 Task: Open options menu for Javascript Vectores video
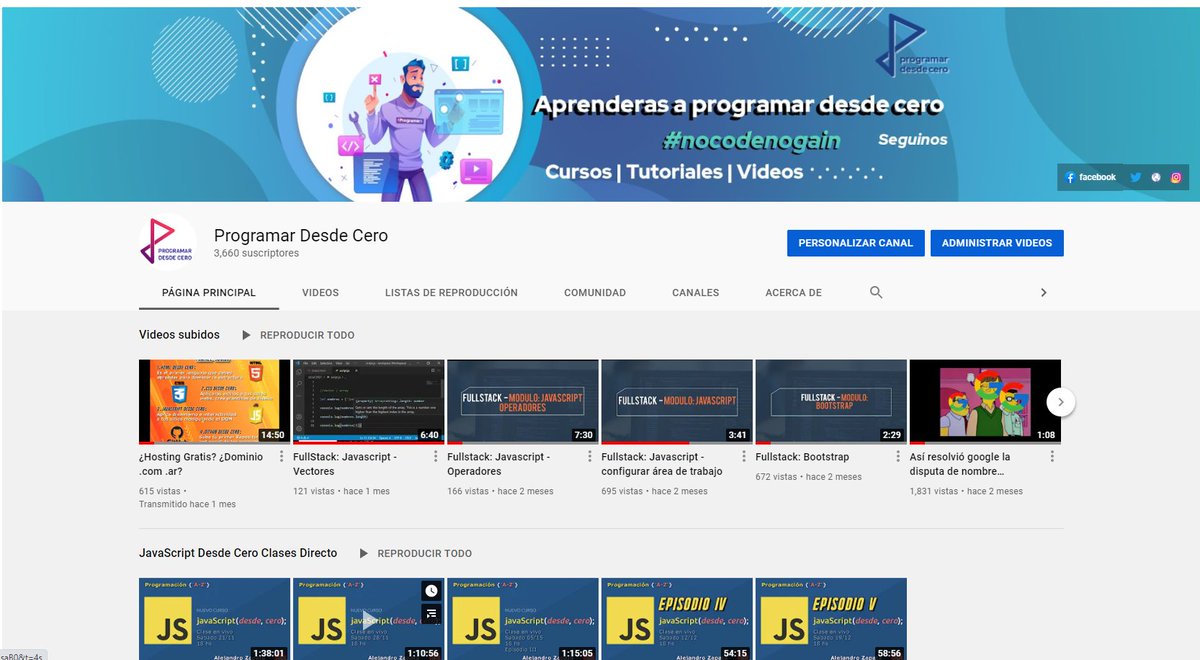[x=435, y=456]
